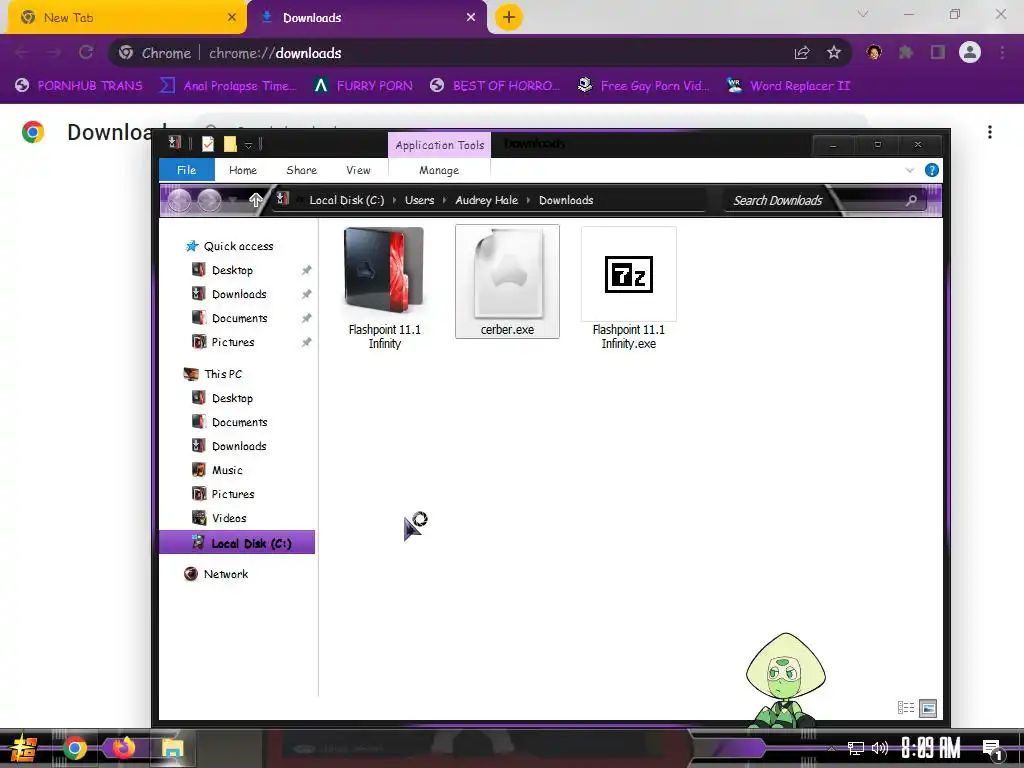Switch to details list view
The width and height of the screenshot is (1024, 768).
[x=906, y=707]
